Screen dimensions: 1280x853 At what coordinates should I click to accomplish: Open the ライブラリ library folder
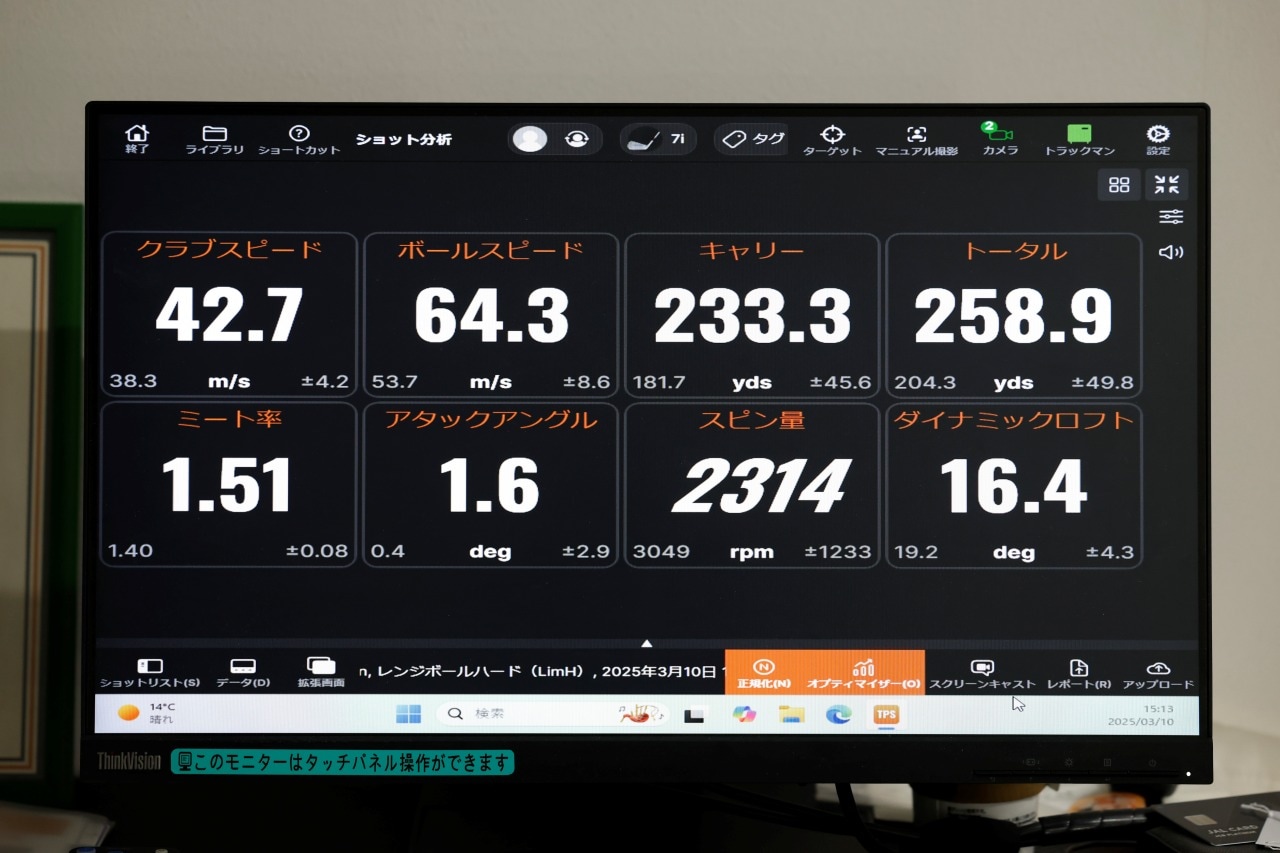(214, 139)
